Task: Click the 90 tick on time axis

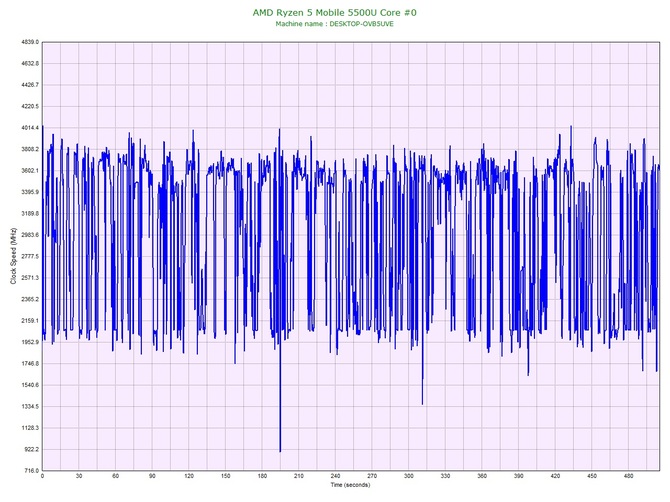Action: point(152,476)
